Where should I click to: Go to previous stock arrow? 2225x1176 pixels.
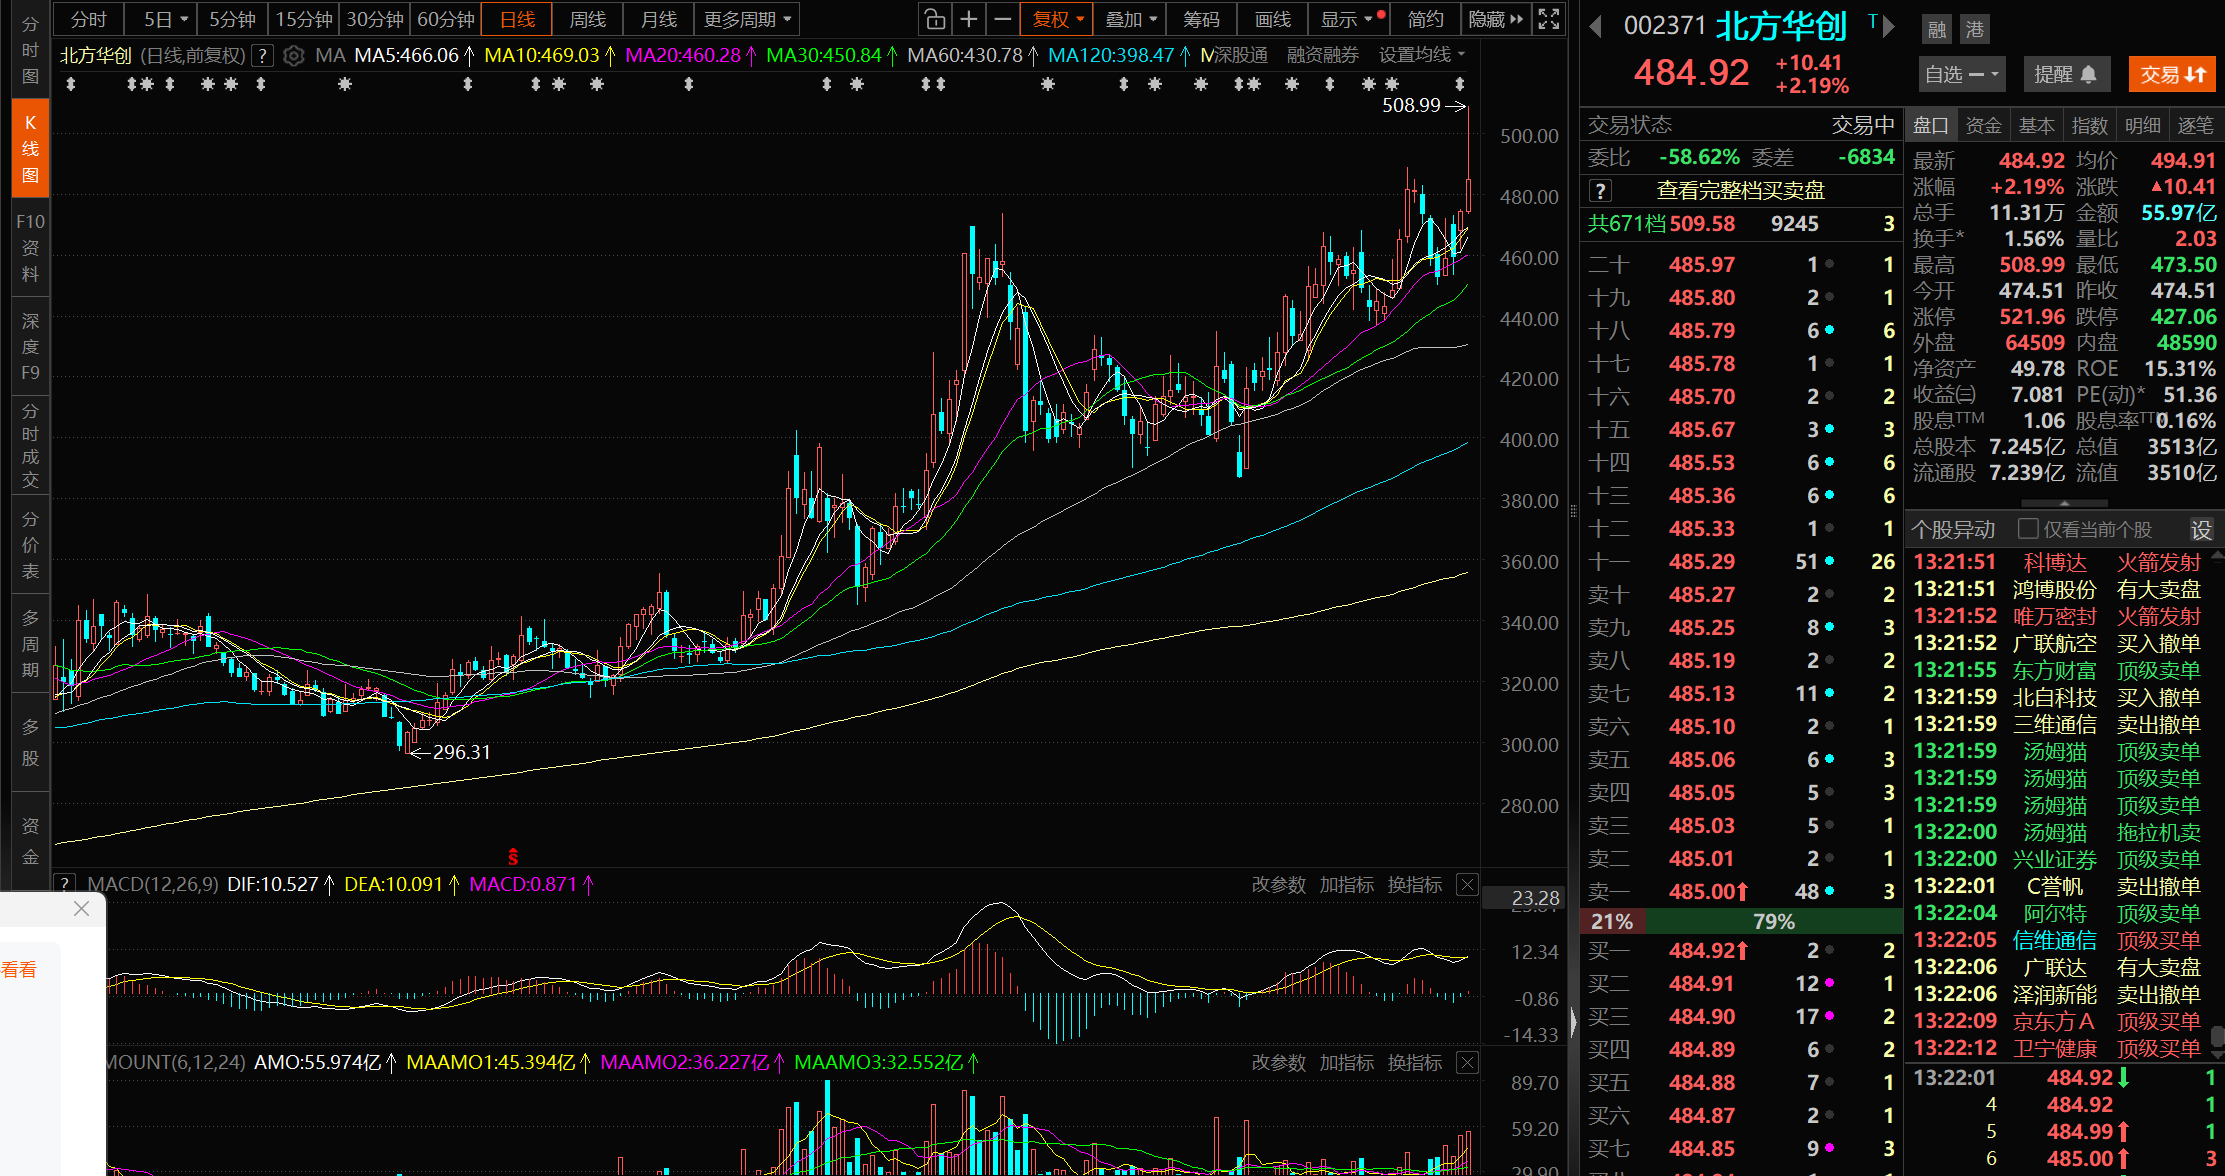[1596, 27]
